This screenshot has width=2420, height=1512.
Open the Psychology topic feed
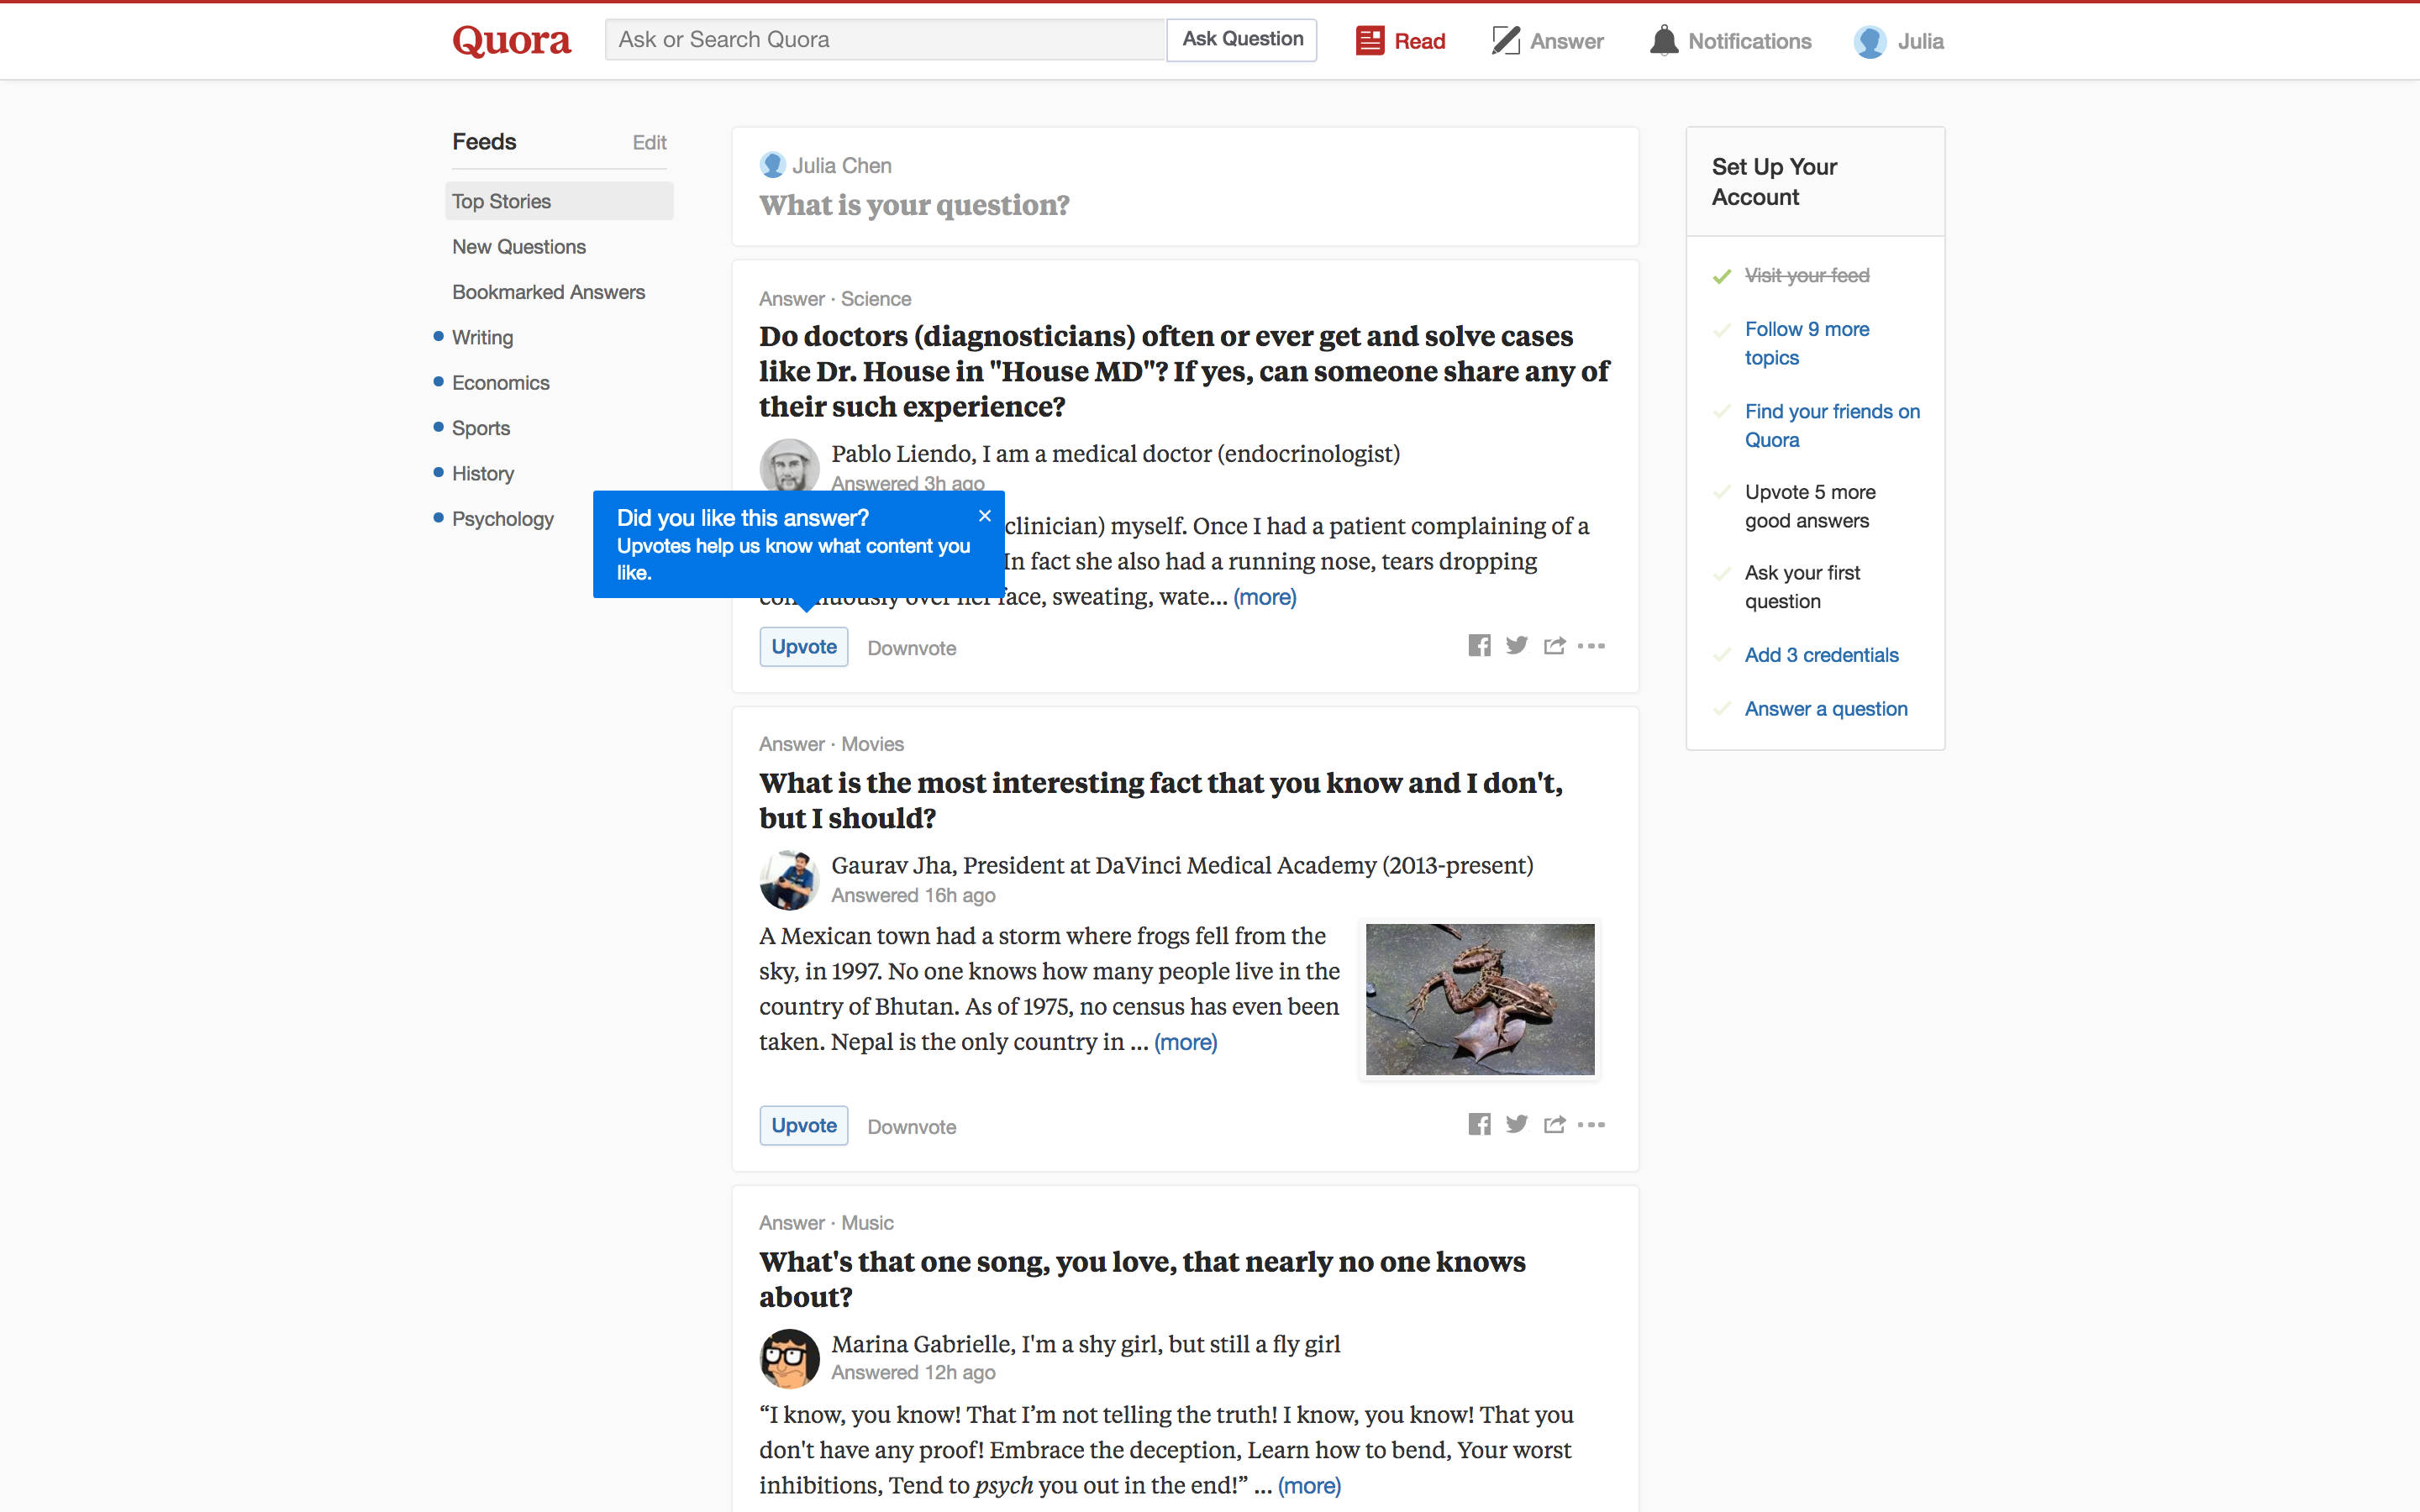point(502,519)
